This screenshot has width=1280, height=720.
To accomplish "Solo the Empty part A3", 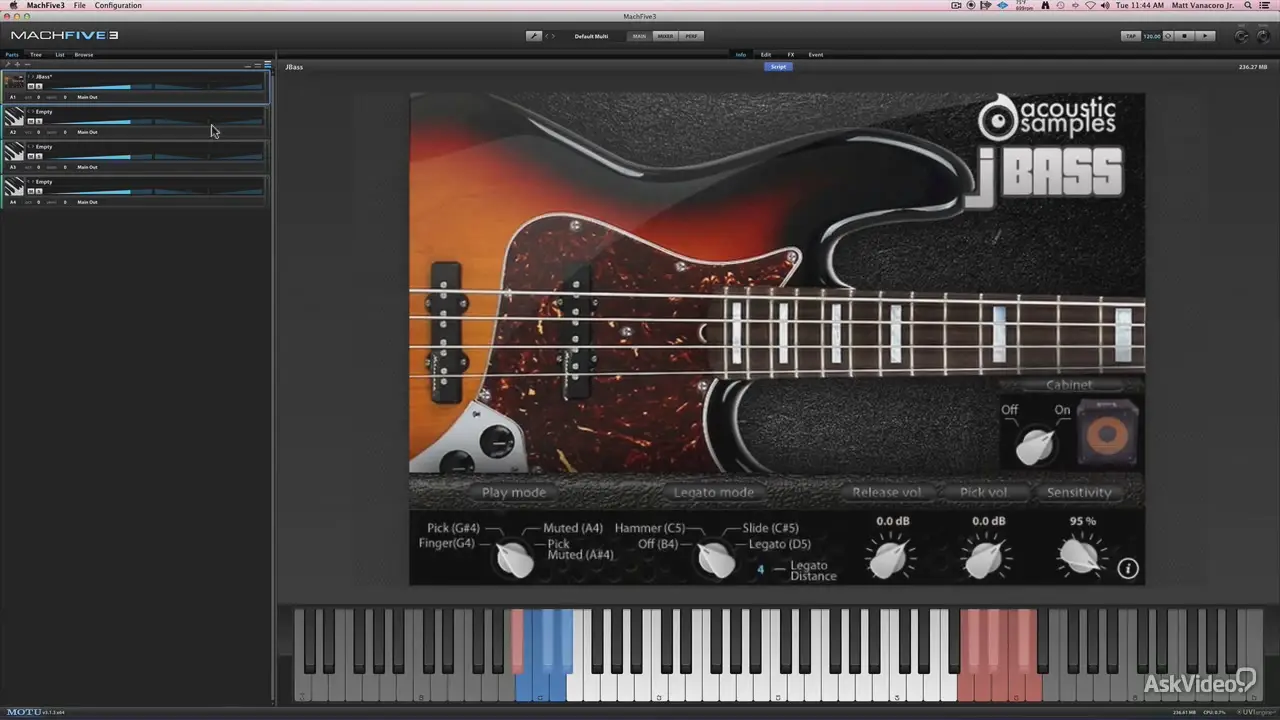I will coord(39,156).
